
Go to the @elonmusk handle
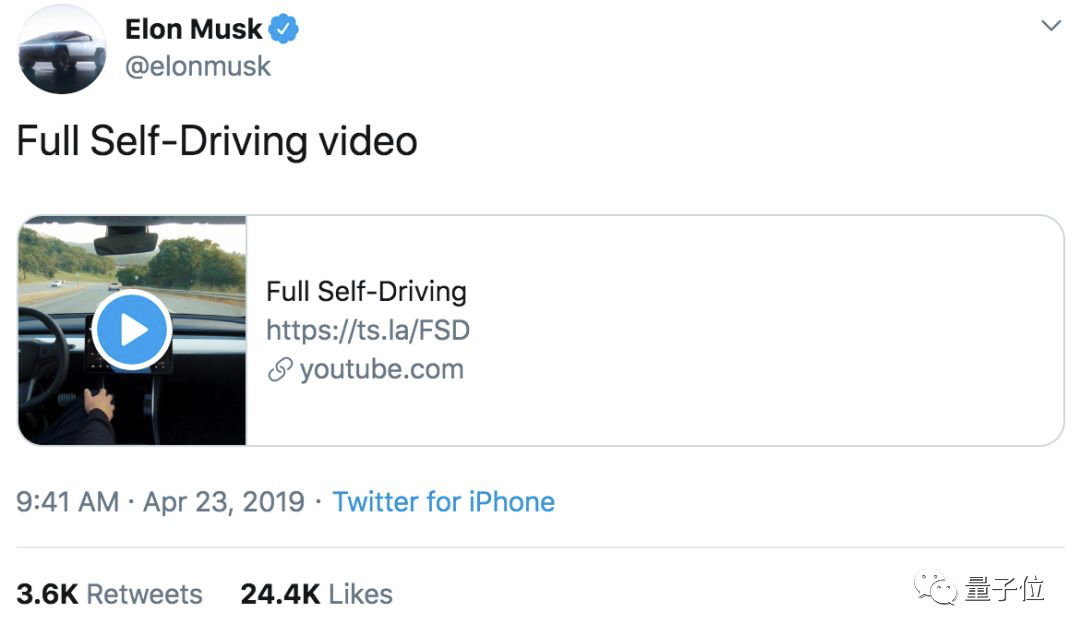coord(198,66)
